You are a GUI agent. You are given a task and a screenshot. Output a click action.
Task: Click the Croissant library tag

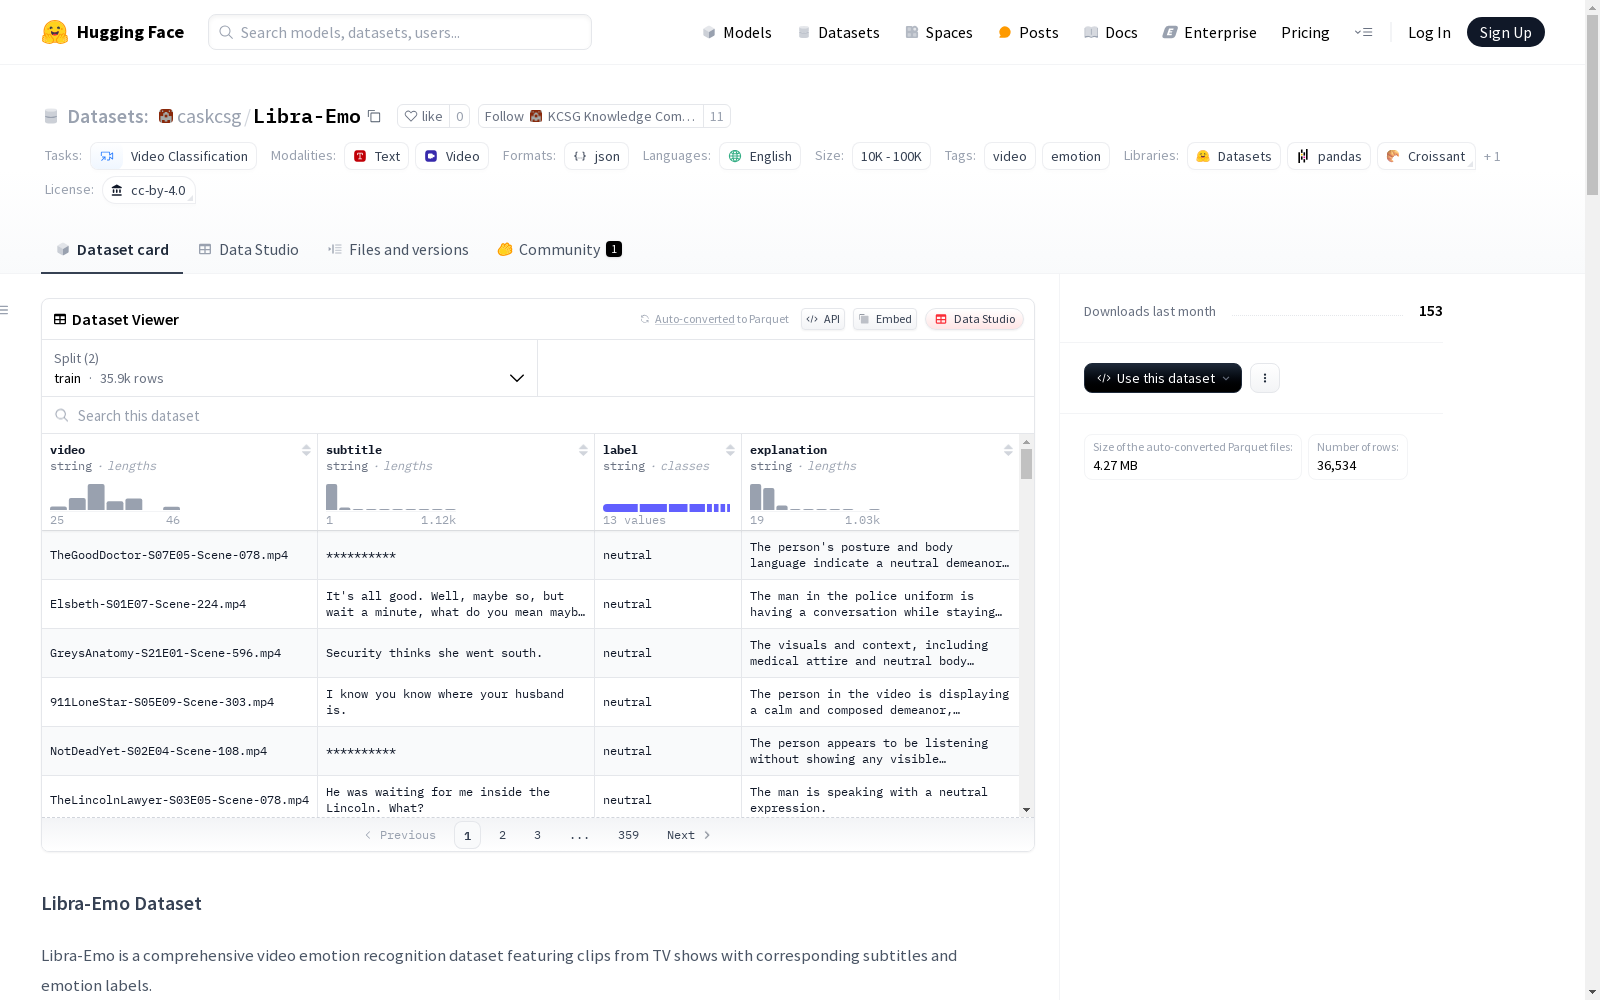1426,156
